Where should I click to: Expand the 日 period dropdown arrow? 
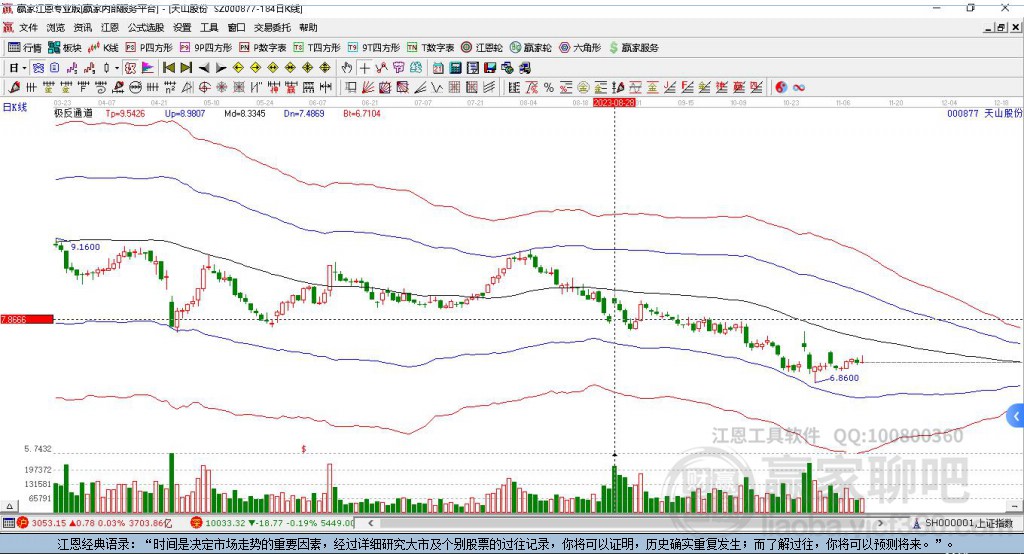pos(24,68)
